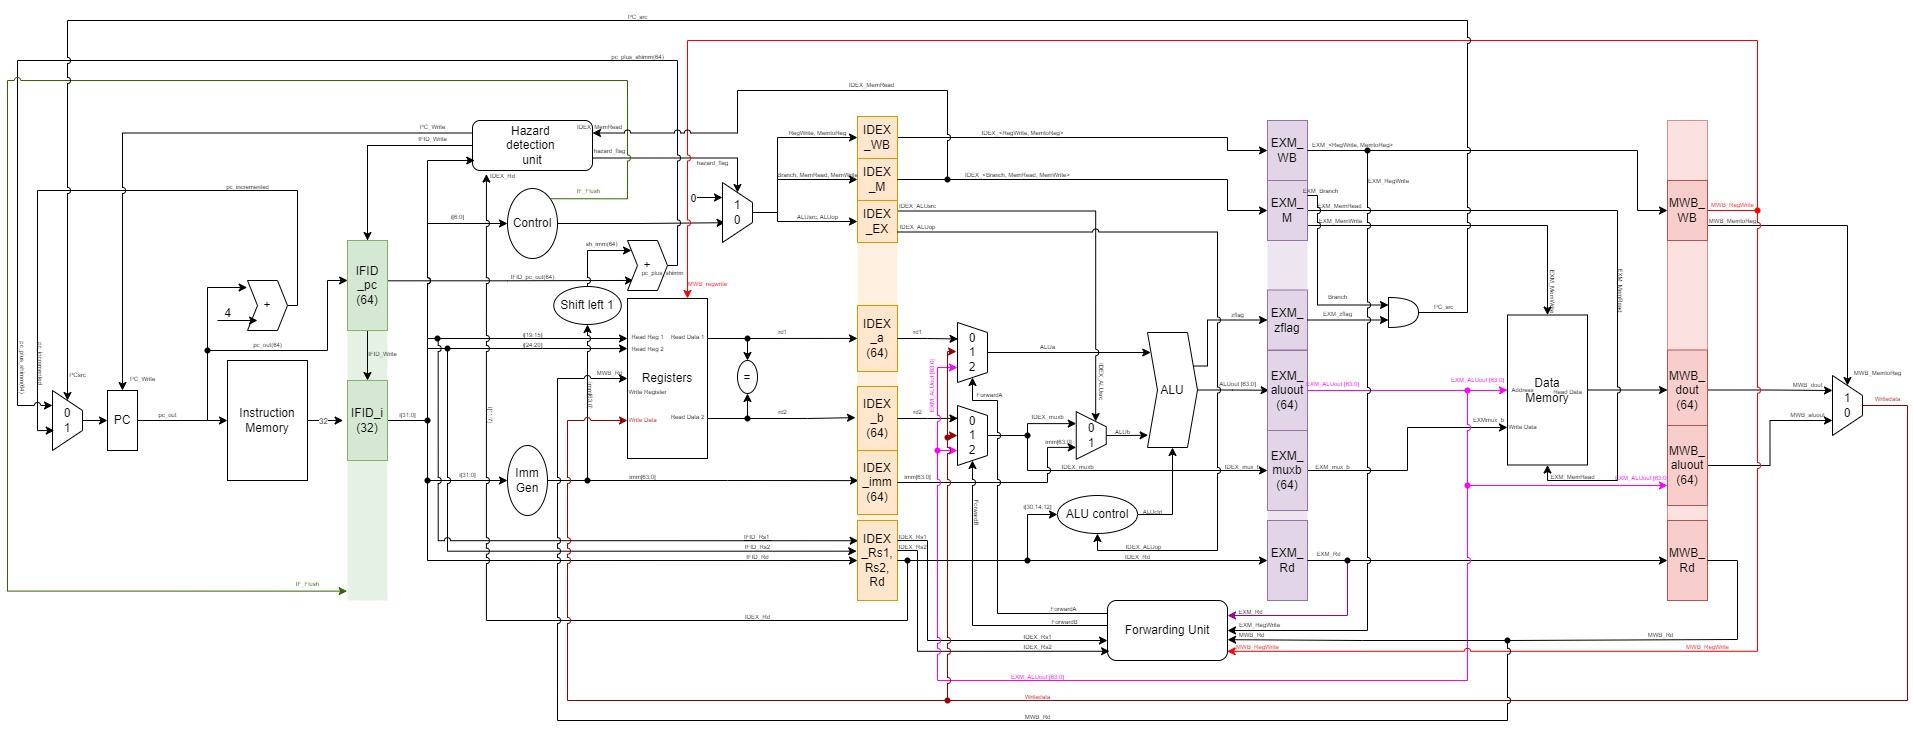Screen dimensions: 1913x730
Task: Select the IDEX_imm (64) register
Action: pos(877,481)
